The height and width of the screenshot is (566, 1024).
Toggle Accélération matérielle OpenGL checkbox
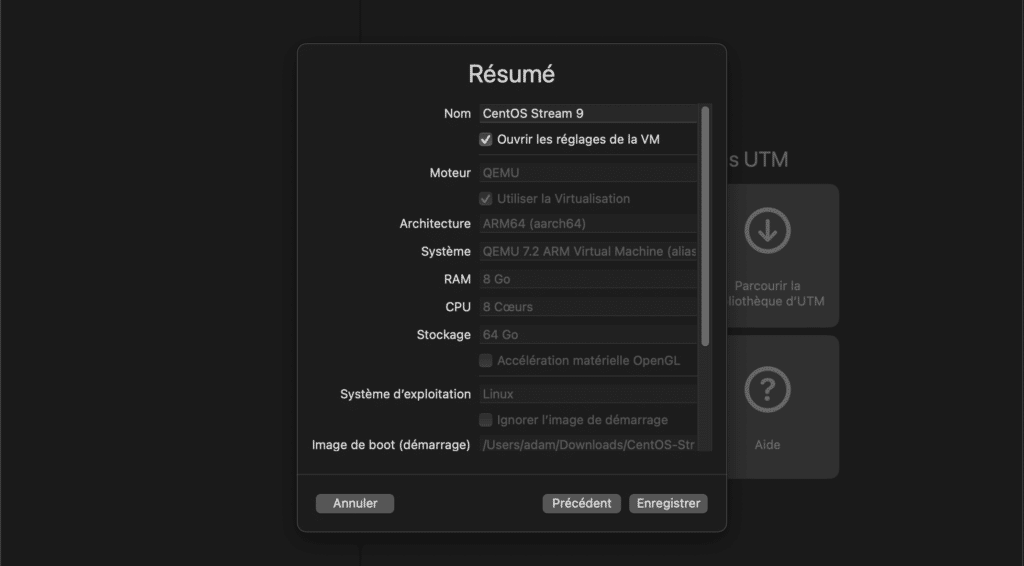coord(485,360)
